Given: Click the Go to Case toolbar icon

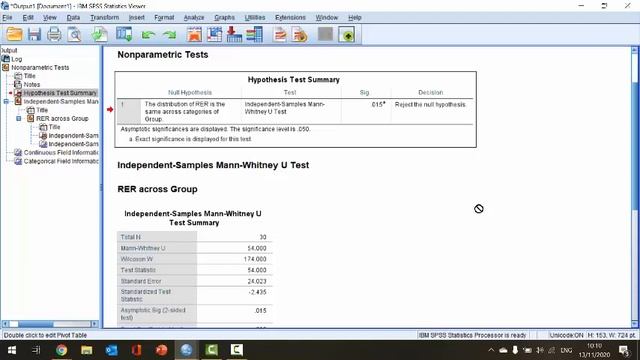Looking at the screenshot, I should (x=214, y=34).
